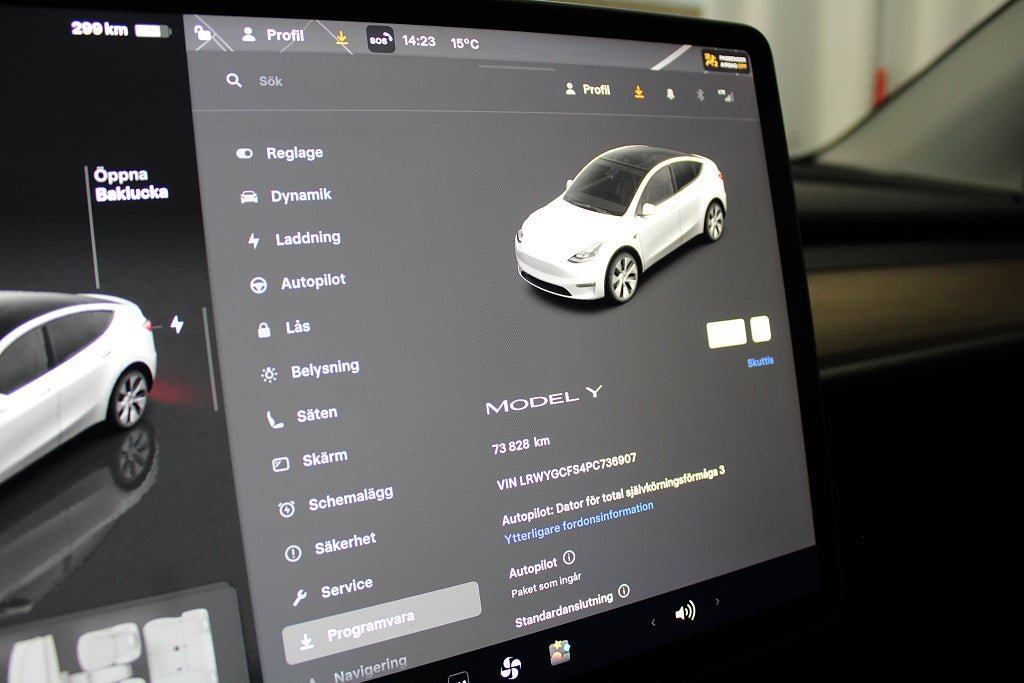This screenshot has width=1024, height=683.
Task: Raise volume with the right chevron
Action: coord(716,602)
